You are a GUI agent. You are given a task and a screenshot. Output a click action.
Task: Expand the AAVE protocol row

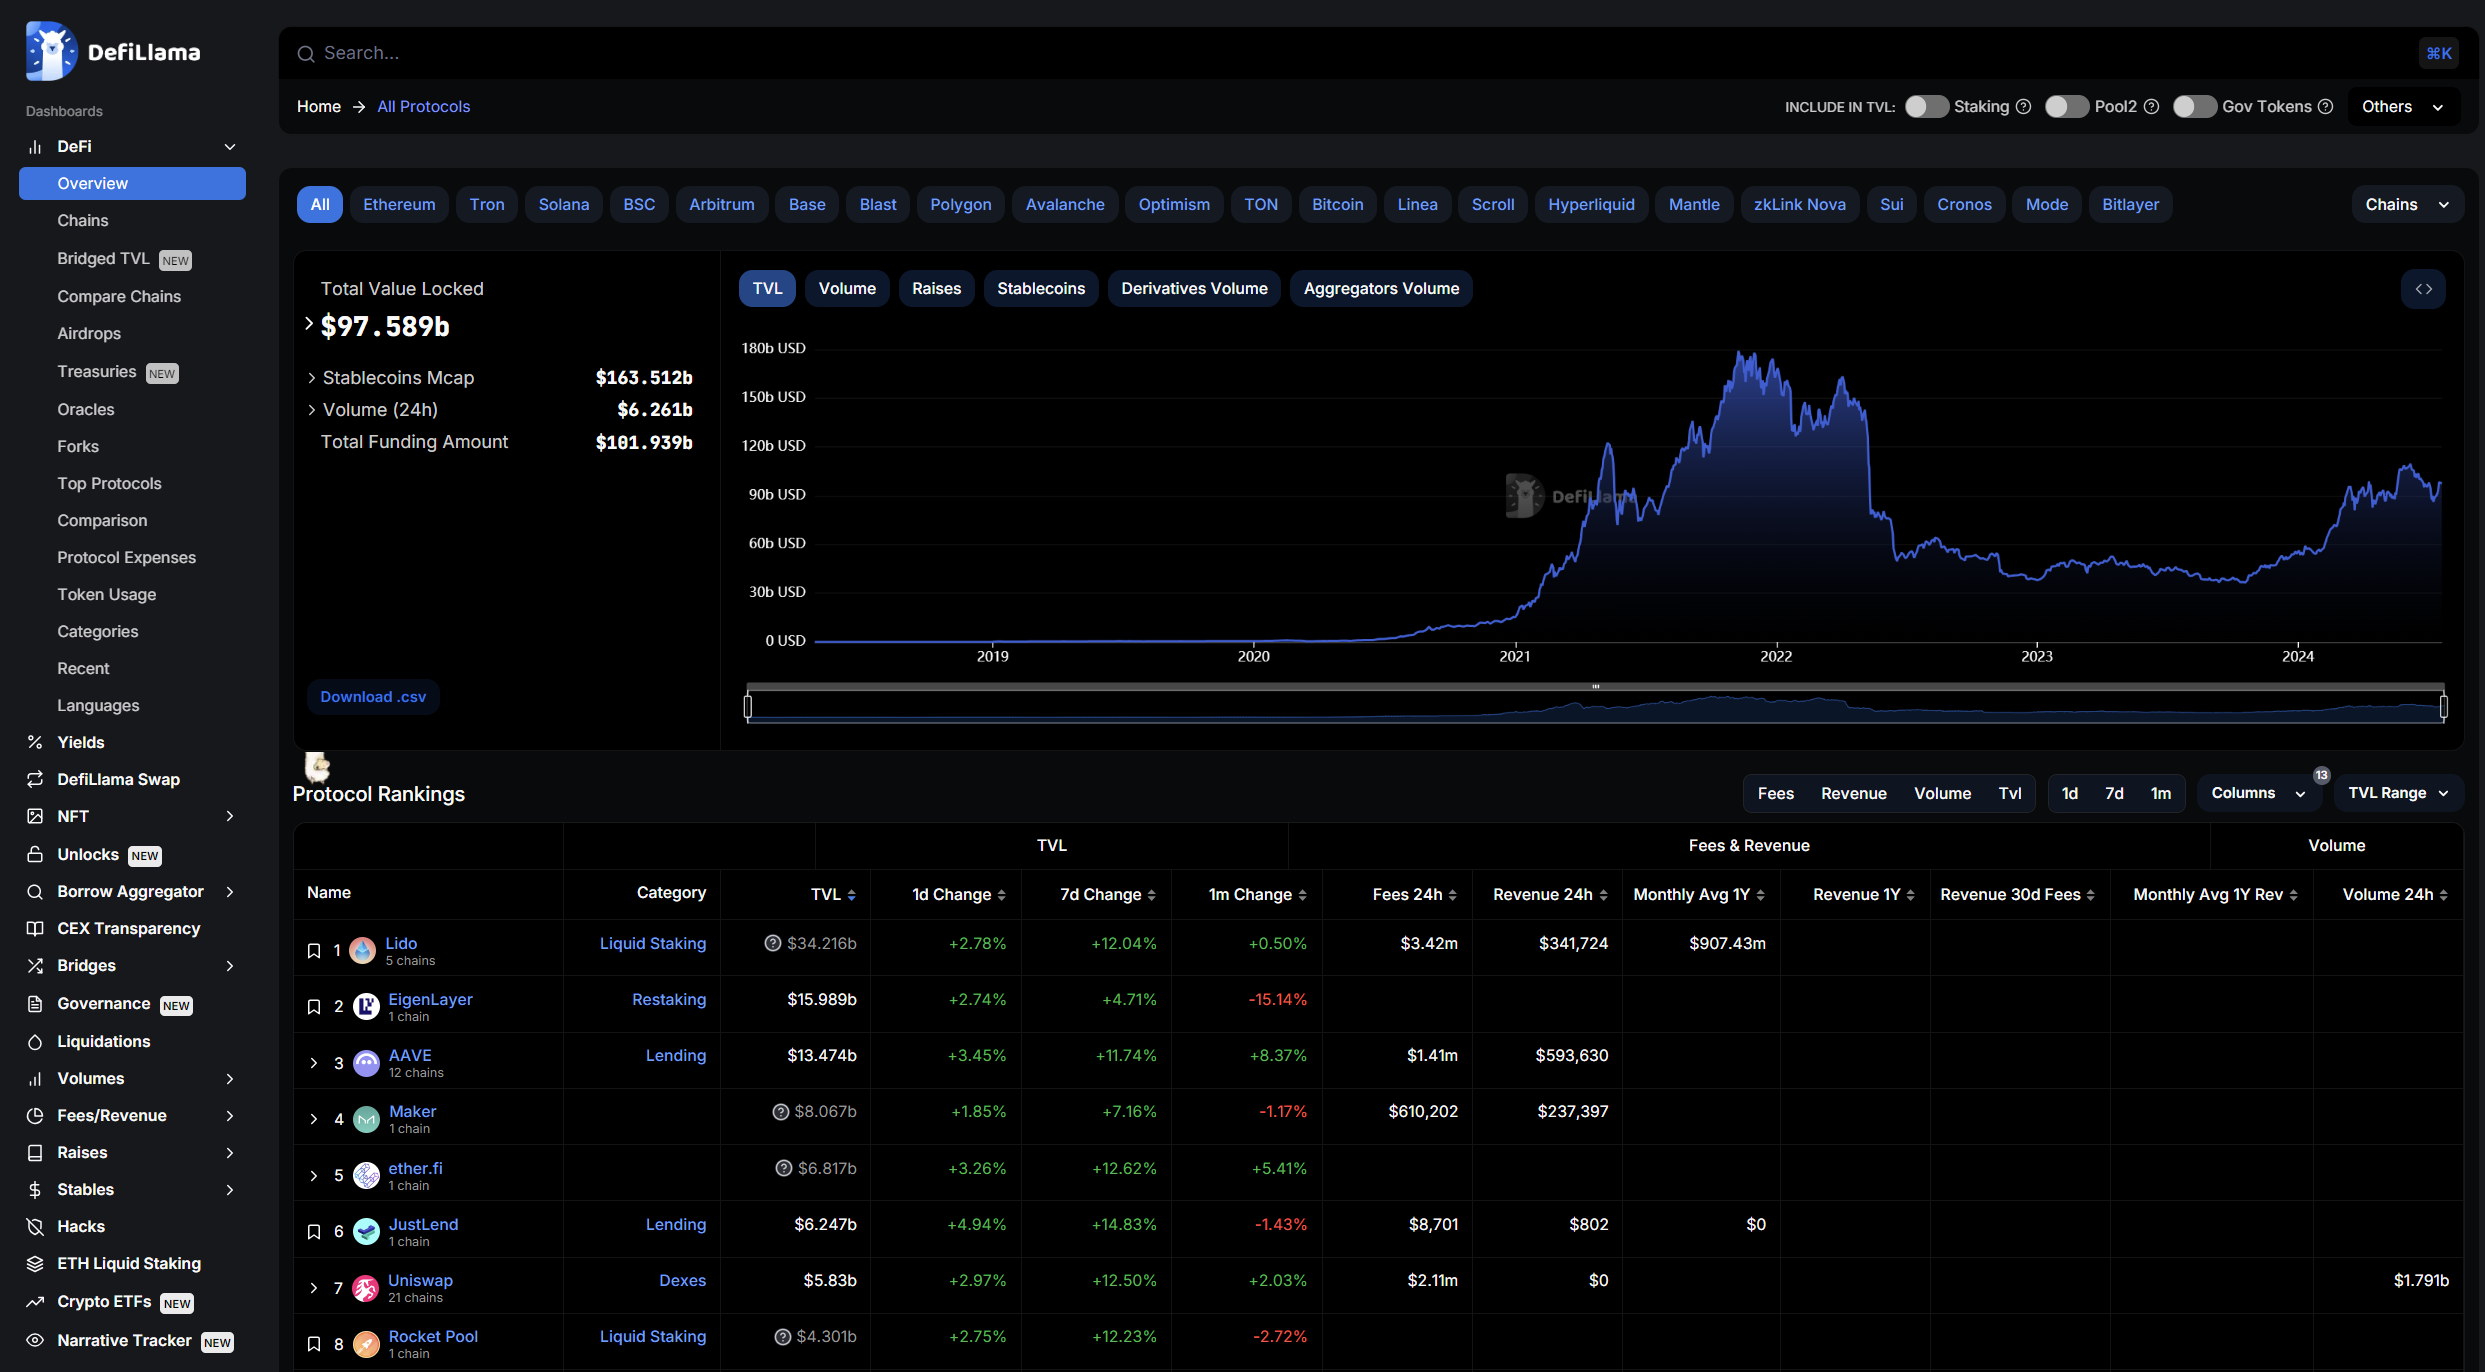click(x=314, y=1063)
